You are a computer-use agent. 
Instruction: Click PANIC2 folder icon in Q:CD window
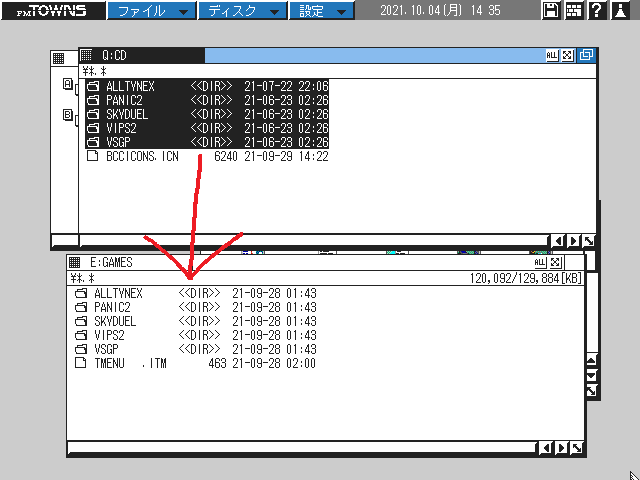(x=93, y=100)
